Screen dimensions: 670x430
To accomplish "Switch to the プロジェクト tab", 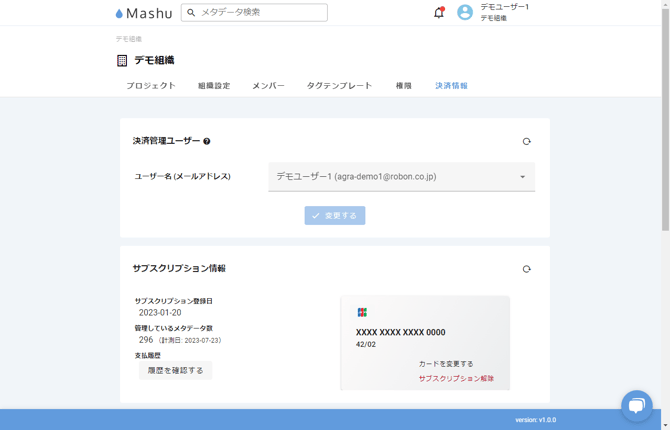I will [151, 86].
